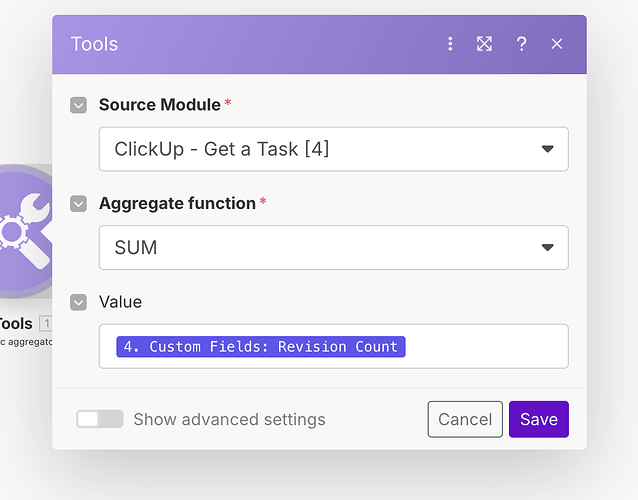Click the Tools module label on canvas

click(x=16, y=324)
